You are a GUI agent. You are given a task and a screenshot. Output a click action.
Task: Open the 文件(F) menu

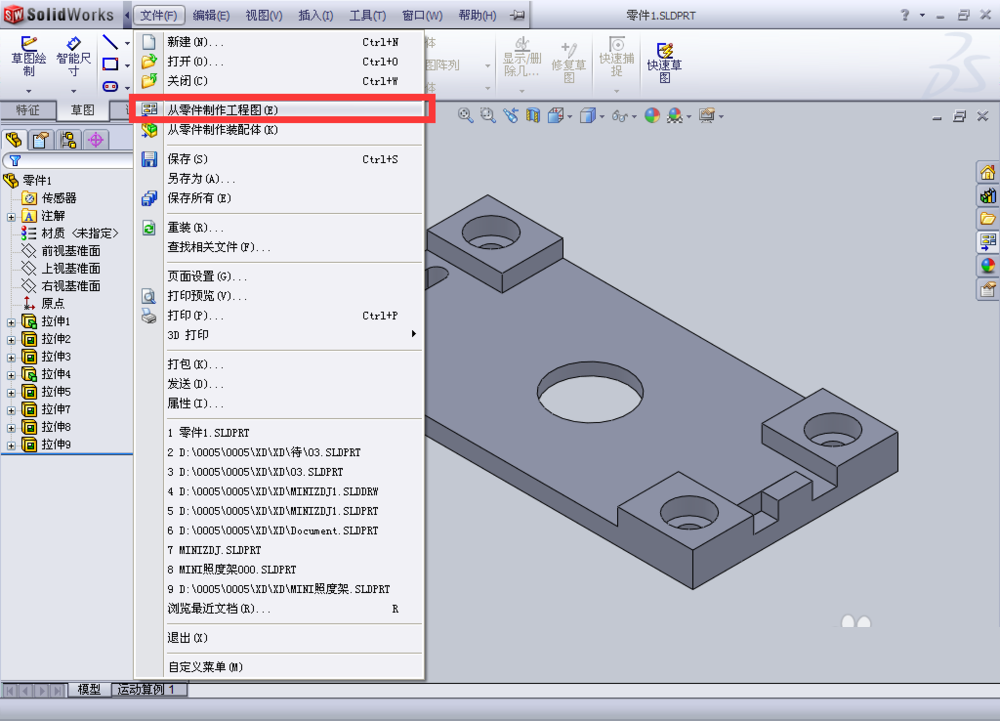click(x=159, y=15)
